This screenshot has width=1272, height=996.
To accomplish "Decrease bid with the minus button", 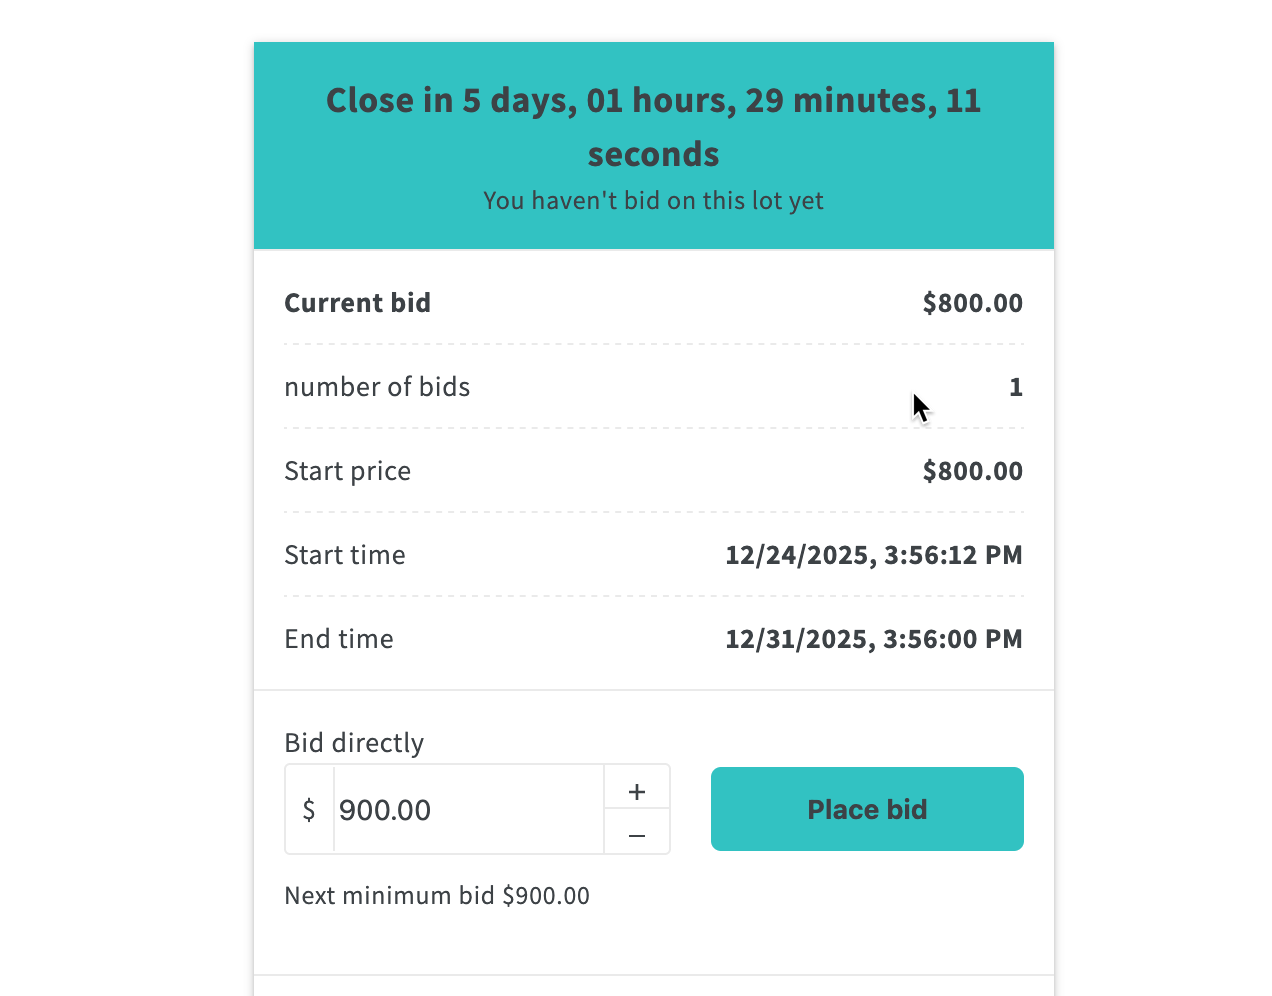I will (x=637, y=834).
